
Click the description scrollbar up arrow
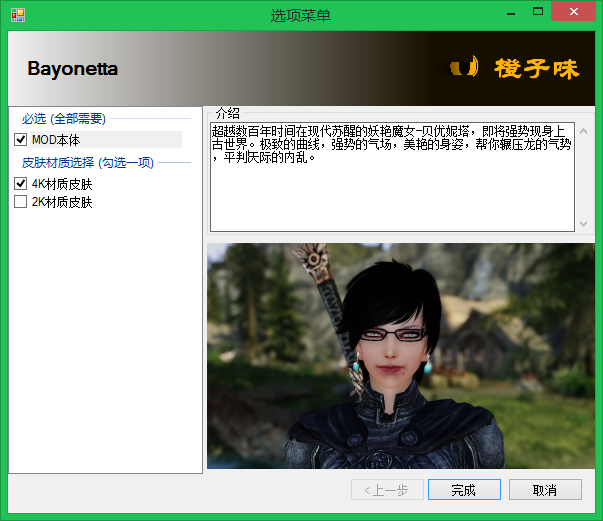coord(583,131)
